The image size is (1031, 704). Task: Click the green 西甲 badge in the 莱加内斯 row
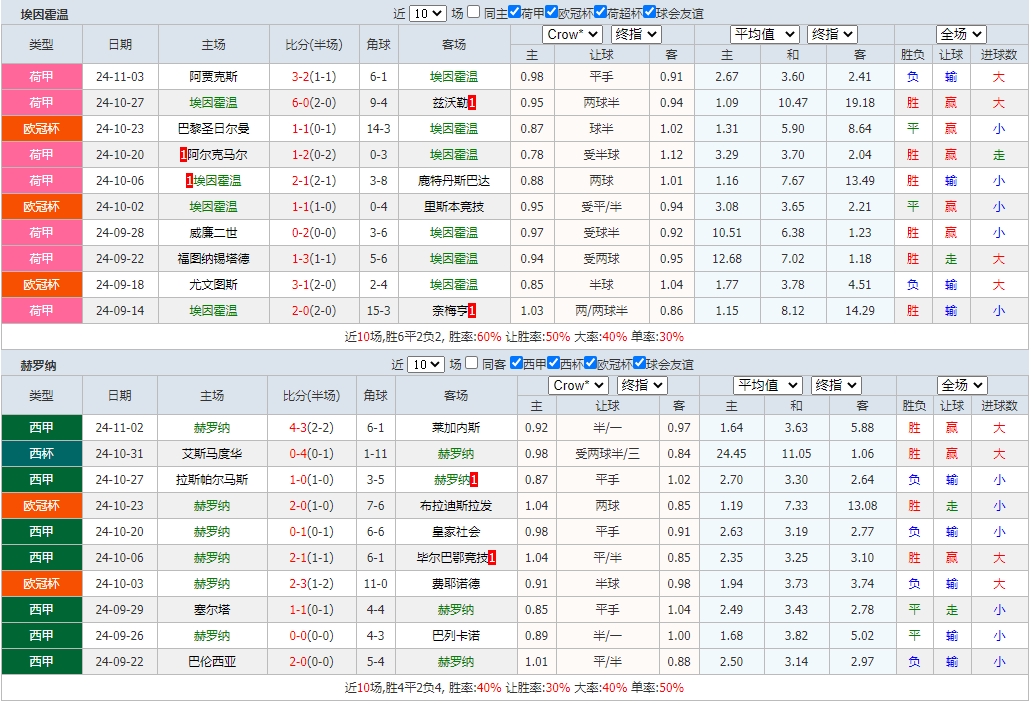41,427
